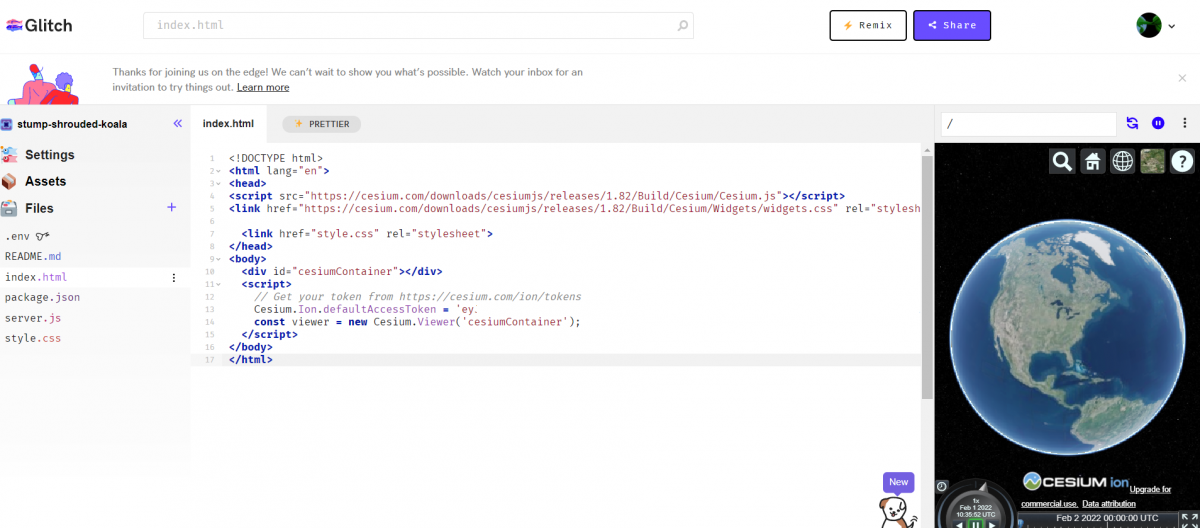Follow the Learn more link
The image size is (1200, 528).
(263, 88)
